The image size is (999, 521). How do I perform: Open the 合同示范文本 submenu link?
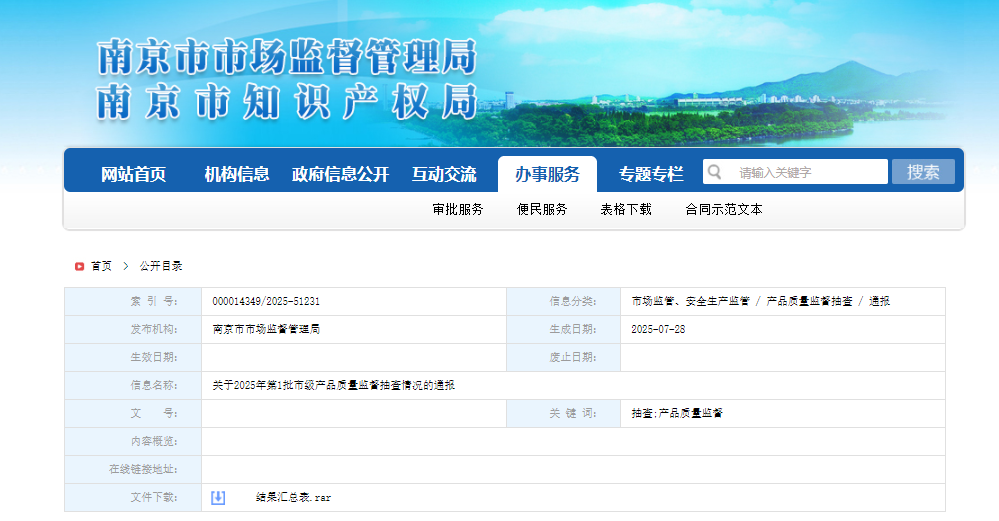tap(724, 210)
